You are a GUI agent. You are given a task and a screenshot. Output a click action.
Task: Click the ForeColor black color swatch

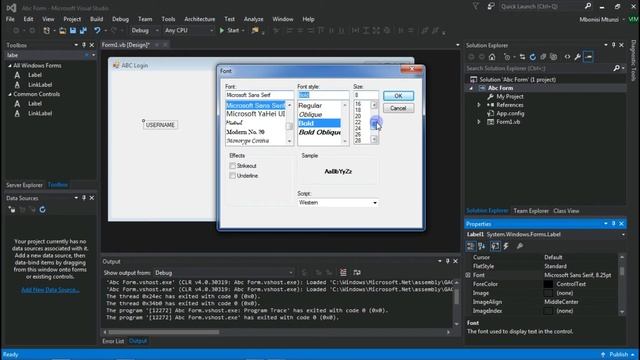548,284
